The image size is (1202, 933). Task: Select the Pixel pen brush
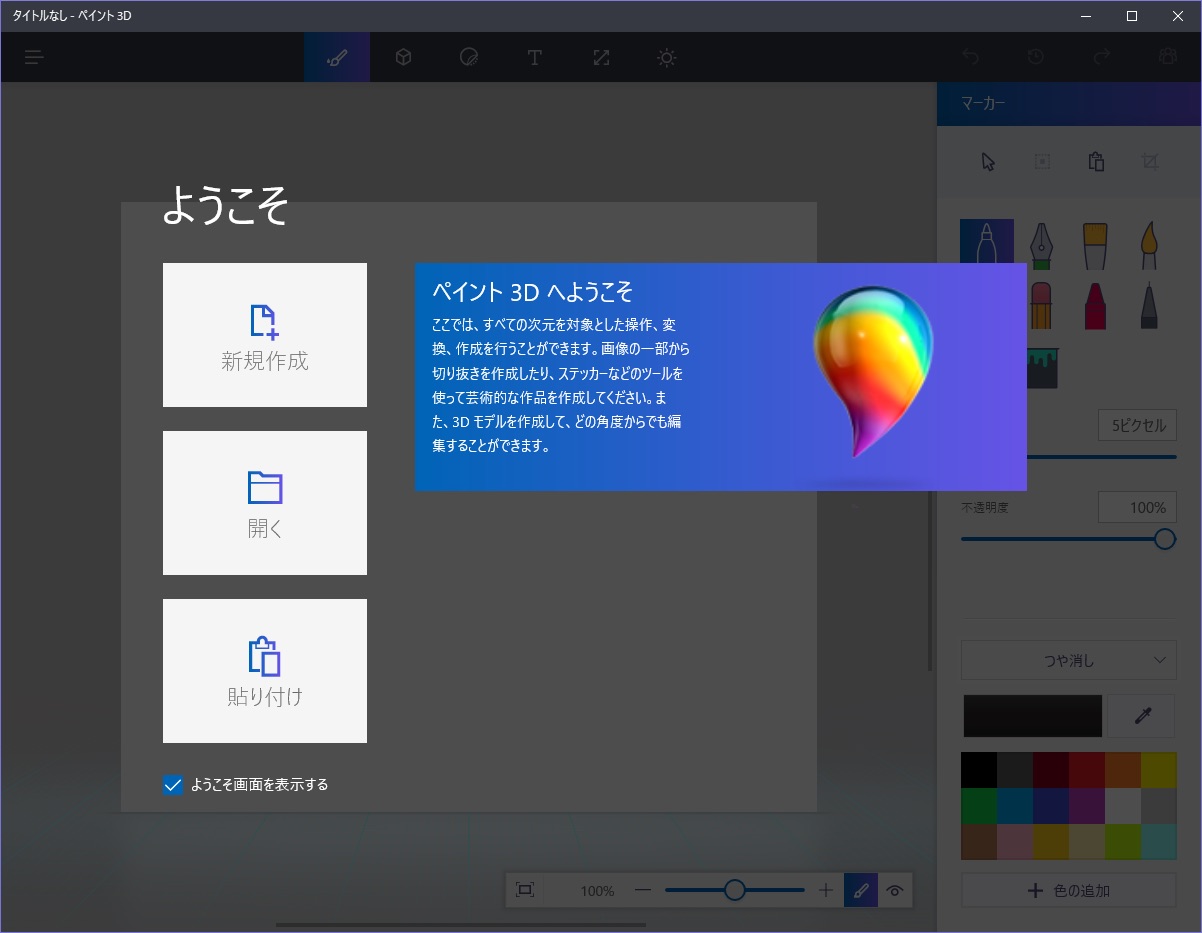pyautogui.click(x=1149, y=306)
